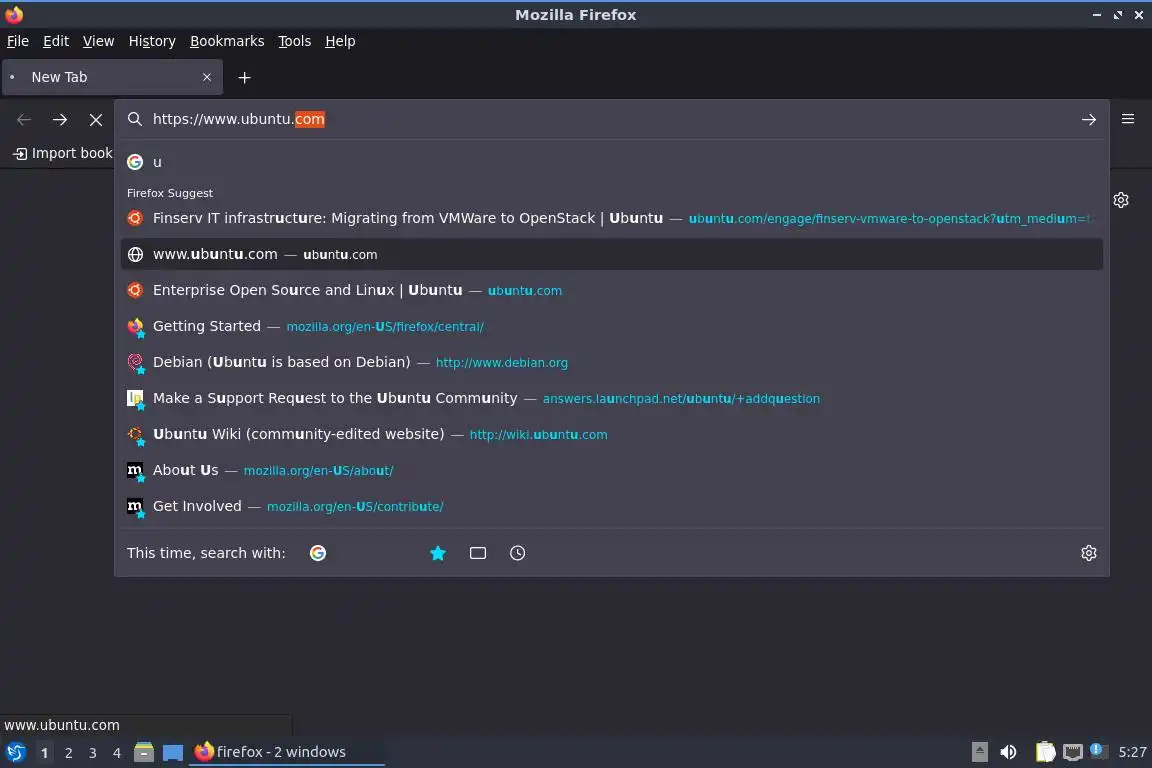Click the Firefox logo in the title bar
The width and height of the screenshot is (1152, 768).
[14, 15]
